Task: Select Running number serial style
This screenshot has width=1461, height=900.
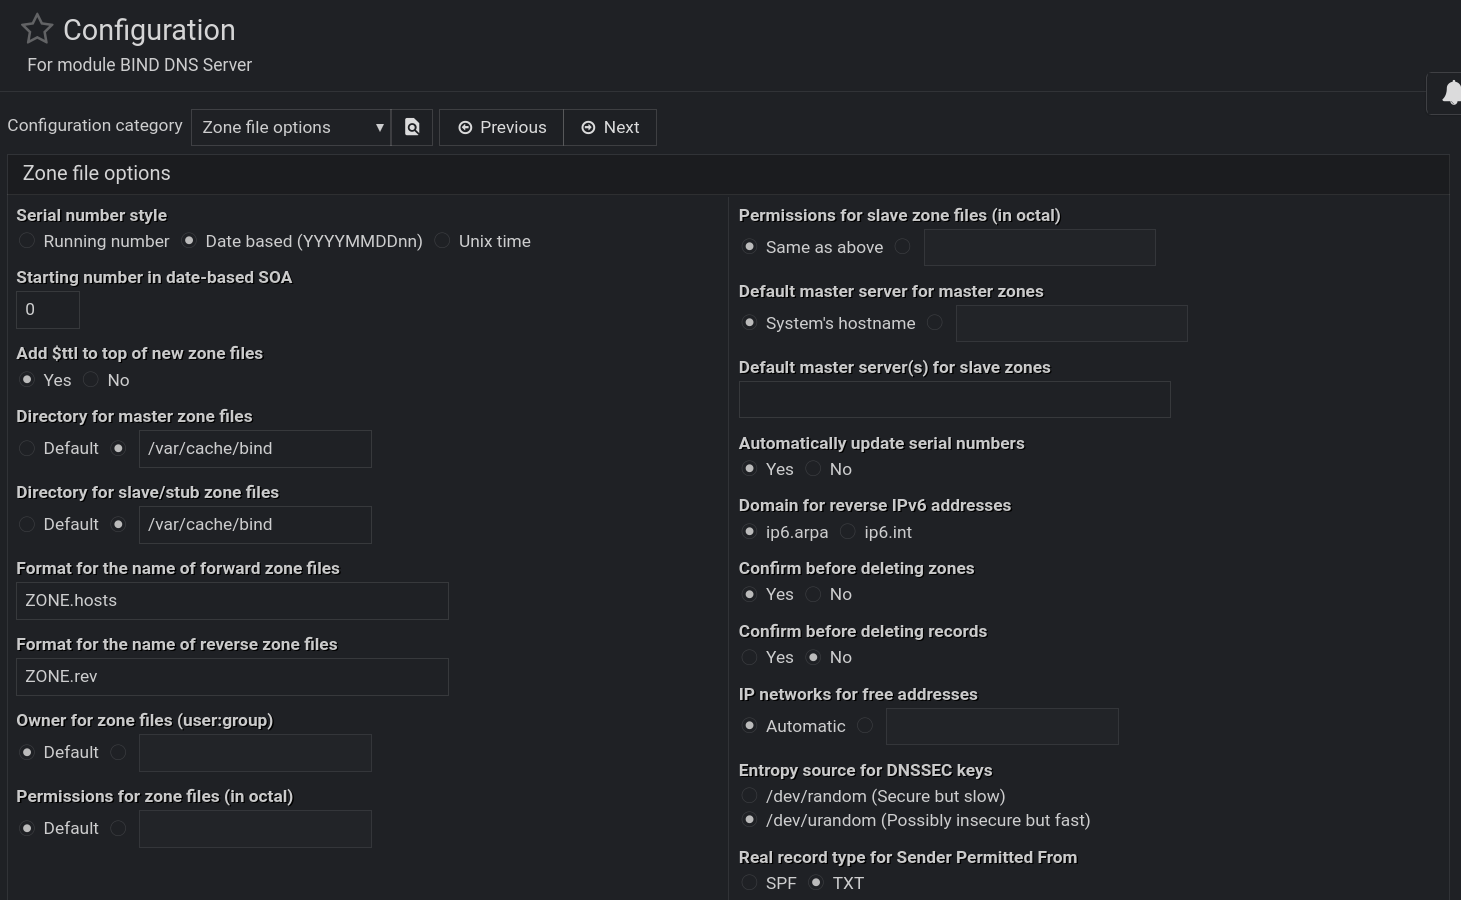Action: coord(27,241)
